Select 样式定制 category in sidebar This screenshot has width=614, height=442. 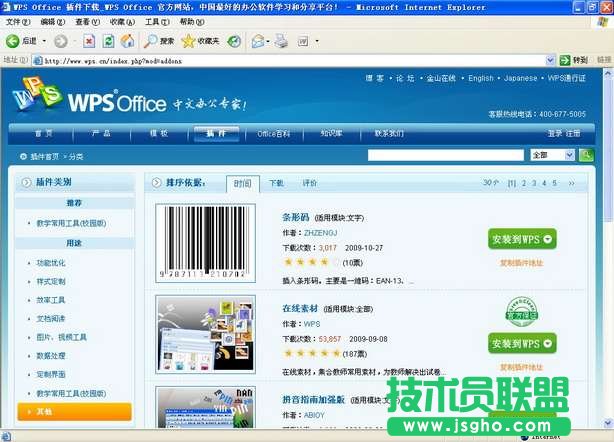pos(51,281)
